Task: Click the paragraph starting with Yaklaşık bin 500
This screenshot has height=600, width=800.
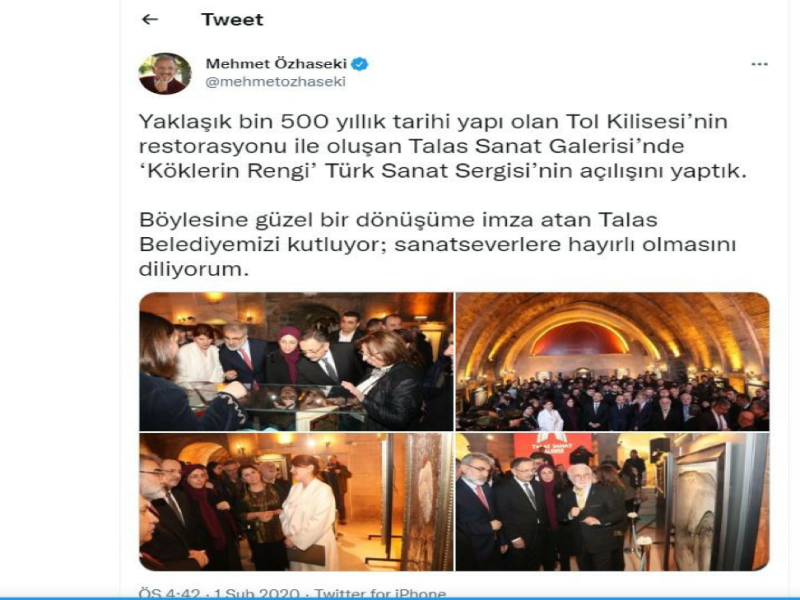Action: [x=442, y=146]
